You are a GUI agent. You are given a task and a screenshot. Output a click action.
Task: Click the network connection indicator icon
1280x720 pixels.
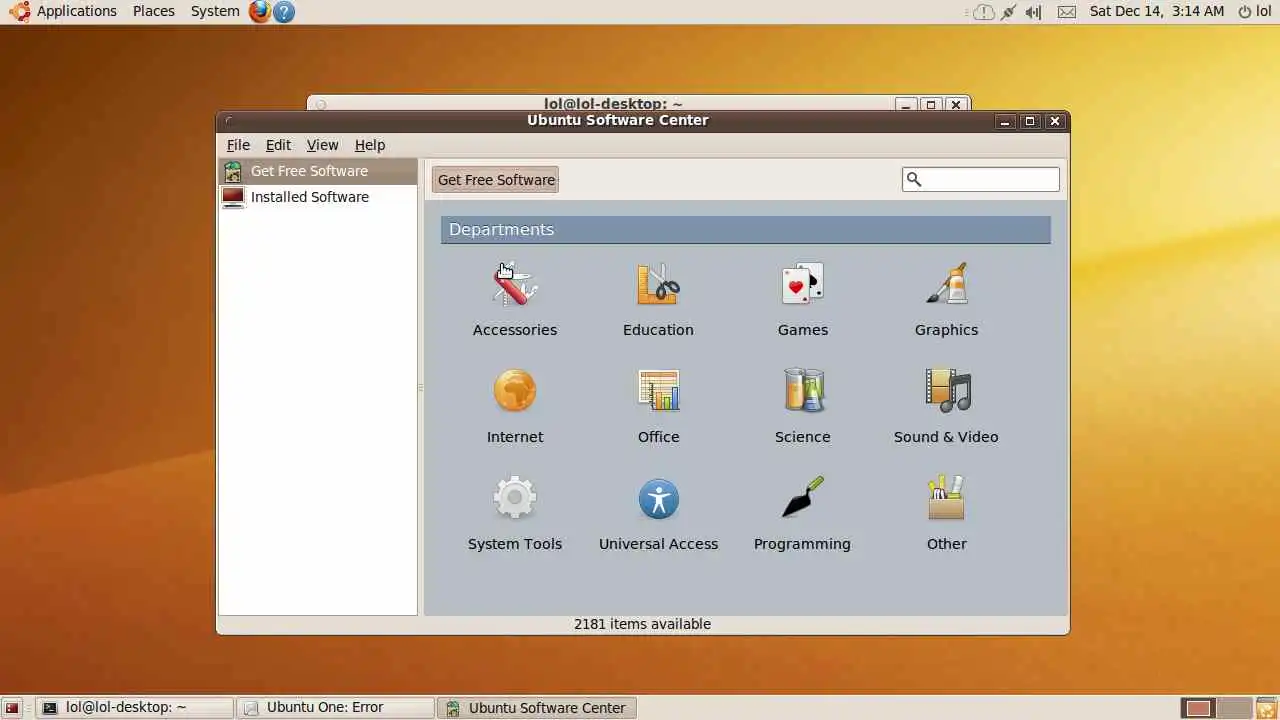pos(1008,12)
